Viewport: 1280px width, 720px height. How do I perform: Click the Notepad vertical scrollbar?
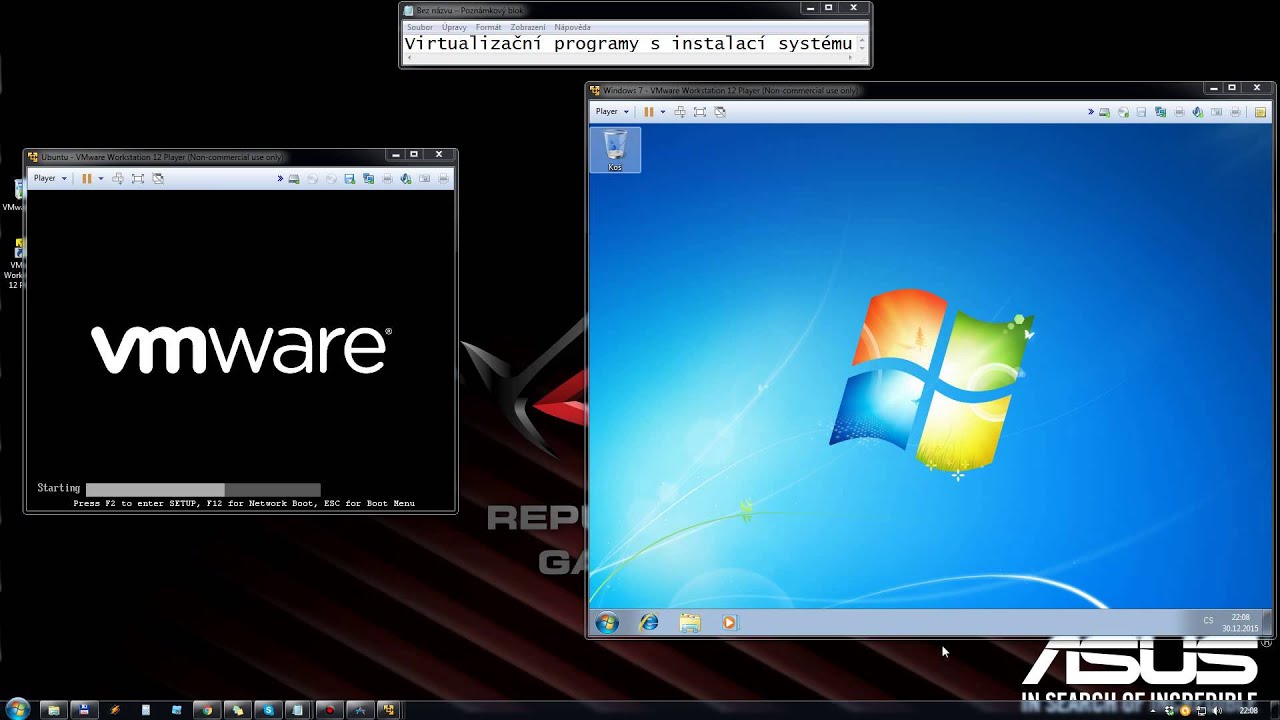coord(863,44)
